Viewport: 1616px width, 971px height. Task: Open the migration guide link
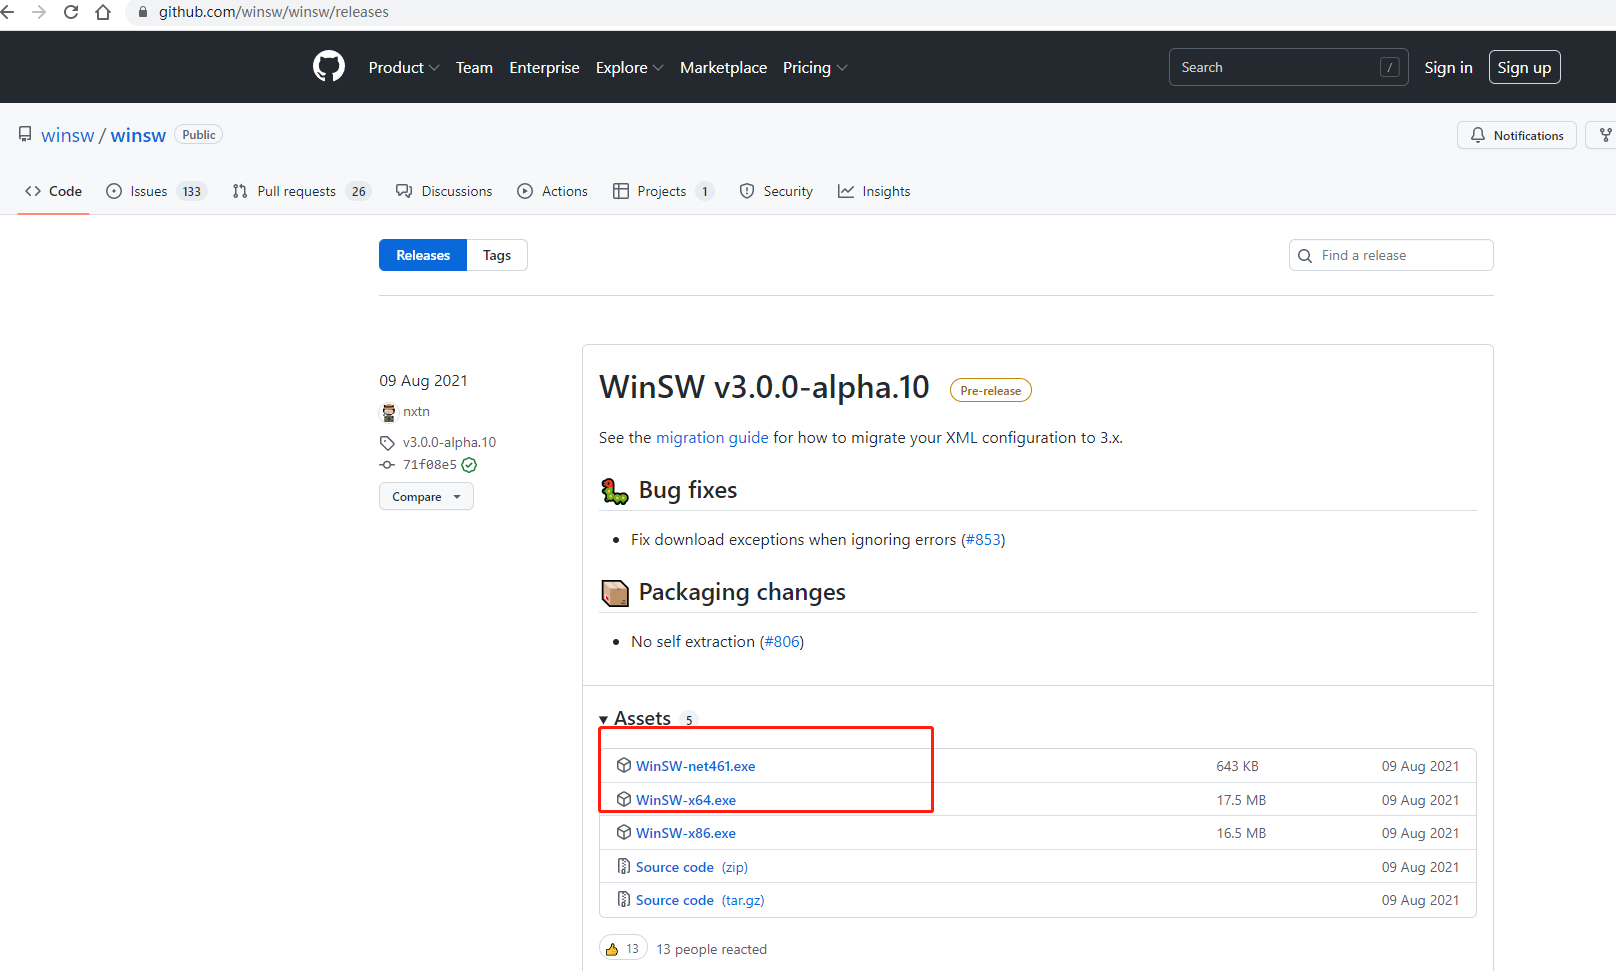(x=712, y=437)
